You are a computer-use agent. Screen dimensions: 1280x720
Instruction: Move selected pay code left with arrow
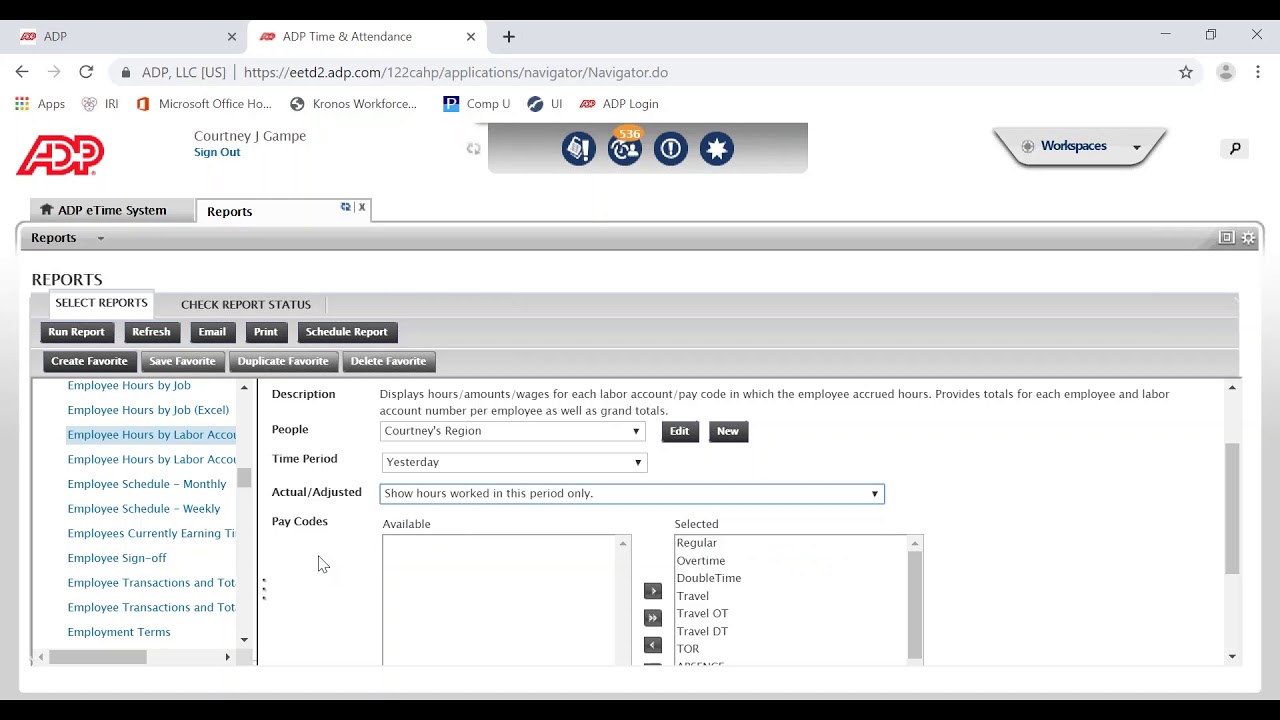[x=653, y=645]
